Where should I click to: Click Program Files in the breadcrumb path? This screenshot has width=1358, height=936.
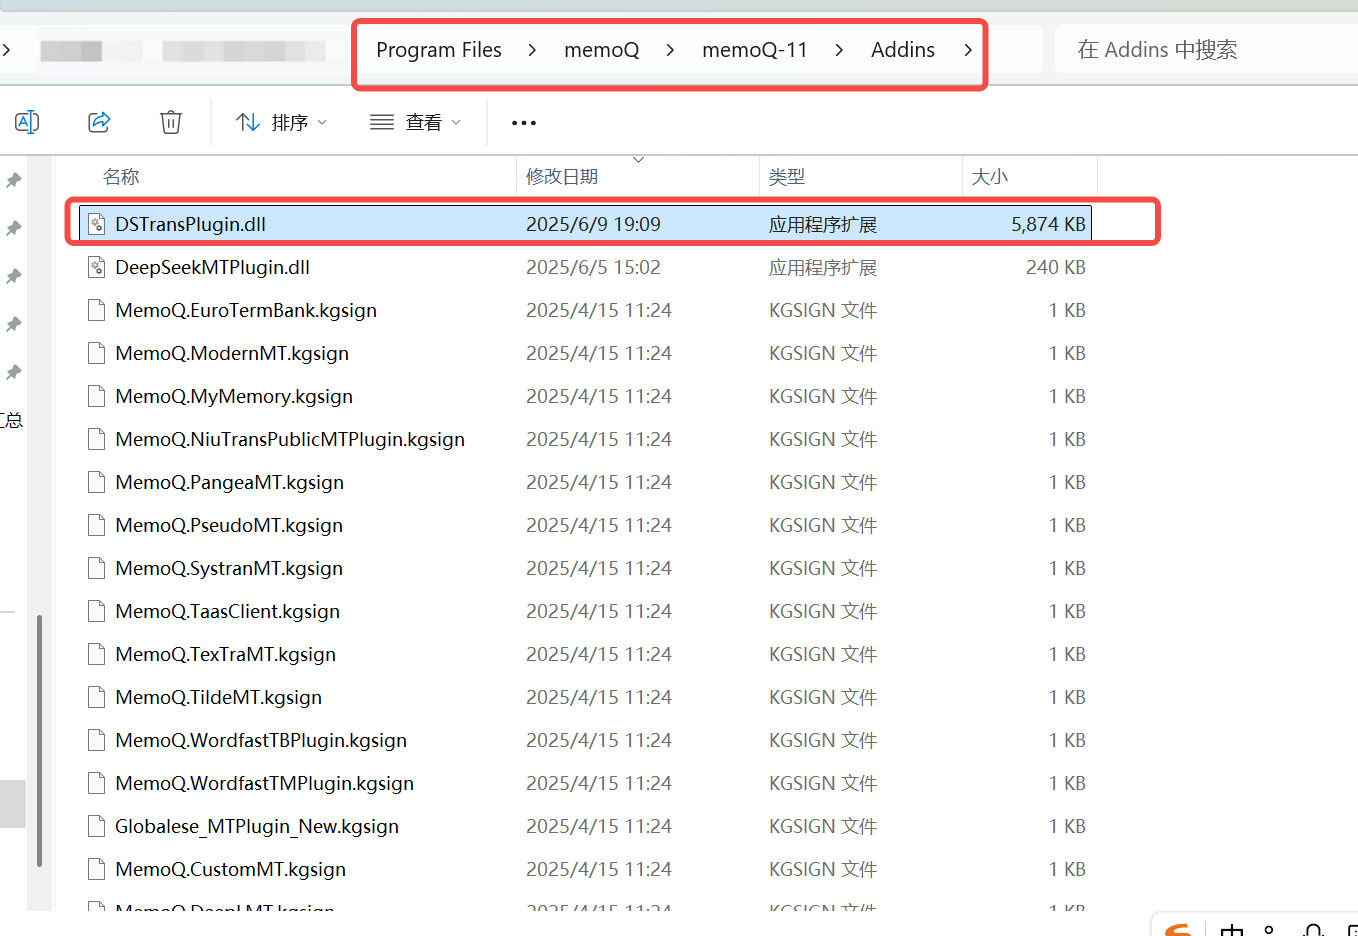click(x=439, y=50)
